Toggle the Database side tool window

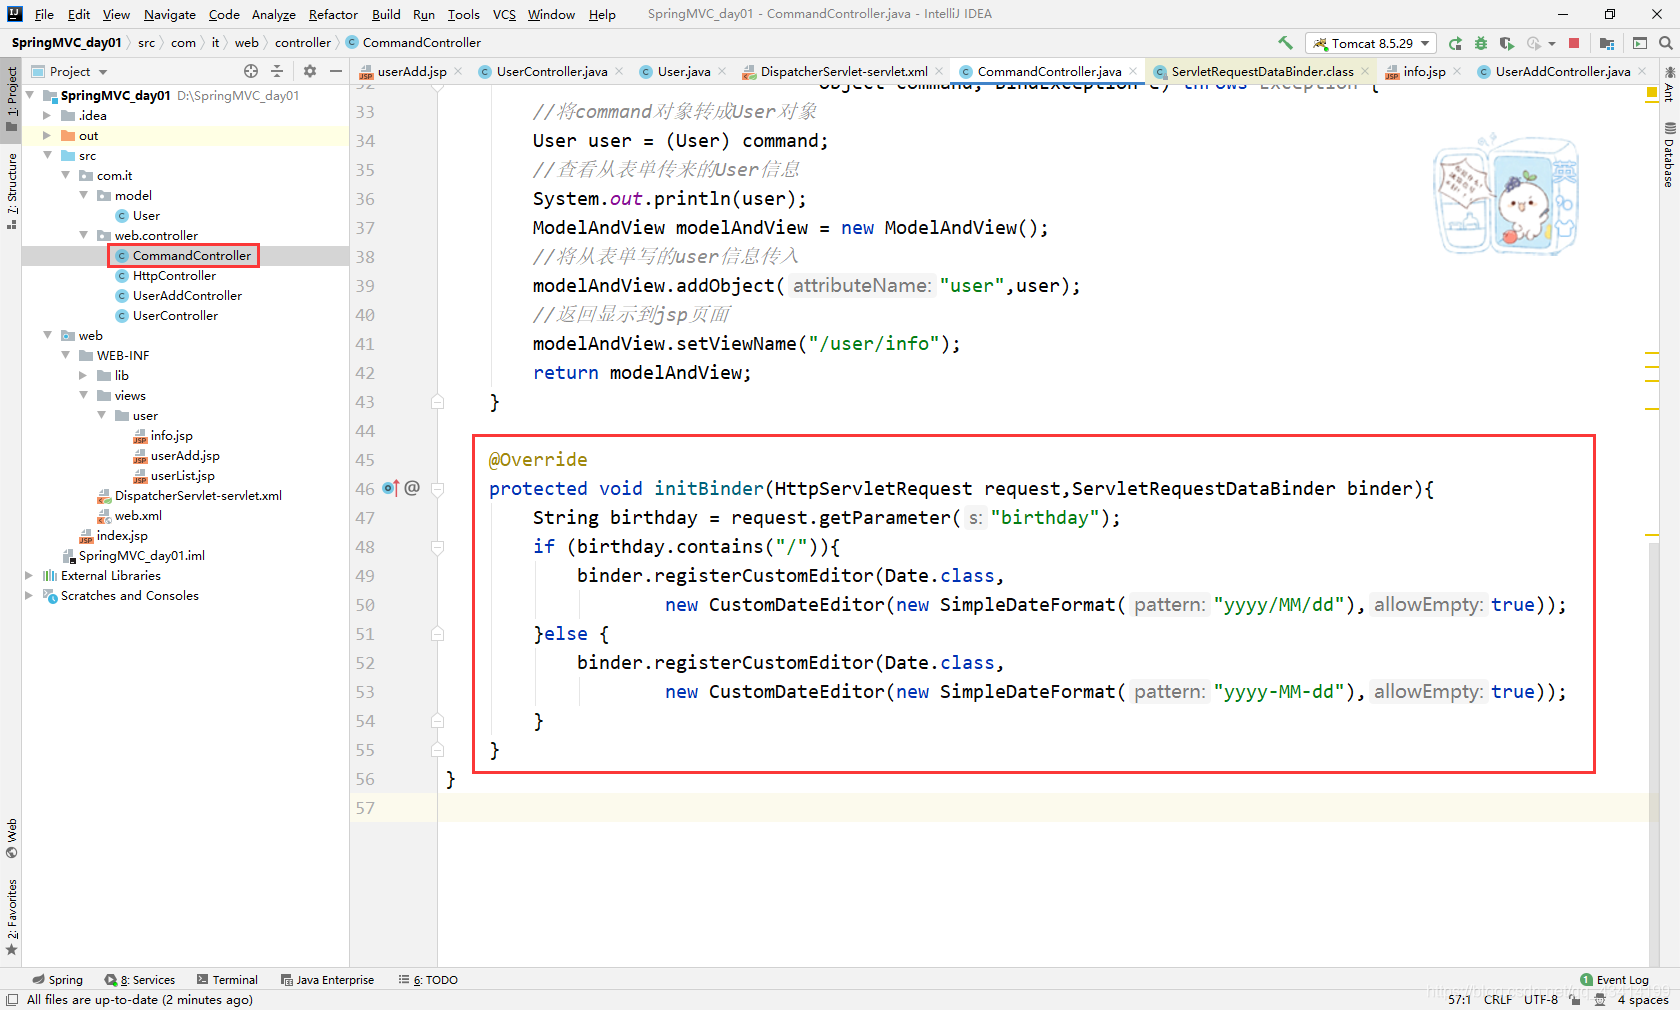click(x=1669, y=155)
